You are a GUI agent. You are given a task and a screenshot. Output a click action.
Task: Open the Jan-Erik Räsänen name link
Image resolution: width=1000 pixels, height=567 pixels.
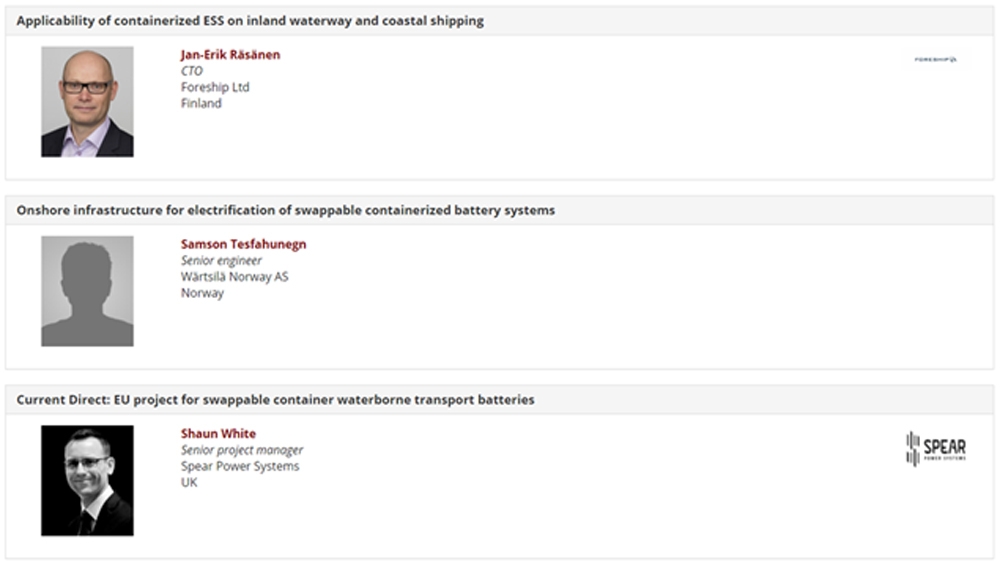230,55
